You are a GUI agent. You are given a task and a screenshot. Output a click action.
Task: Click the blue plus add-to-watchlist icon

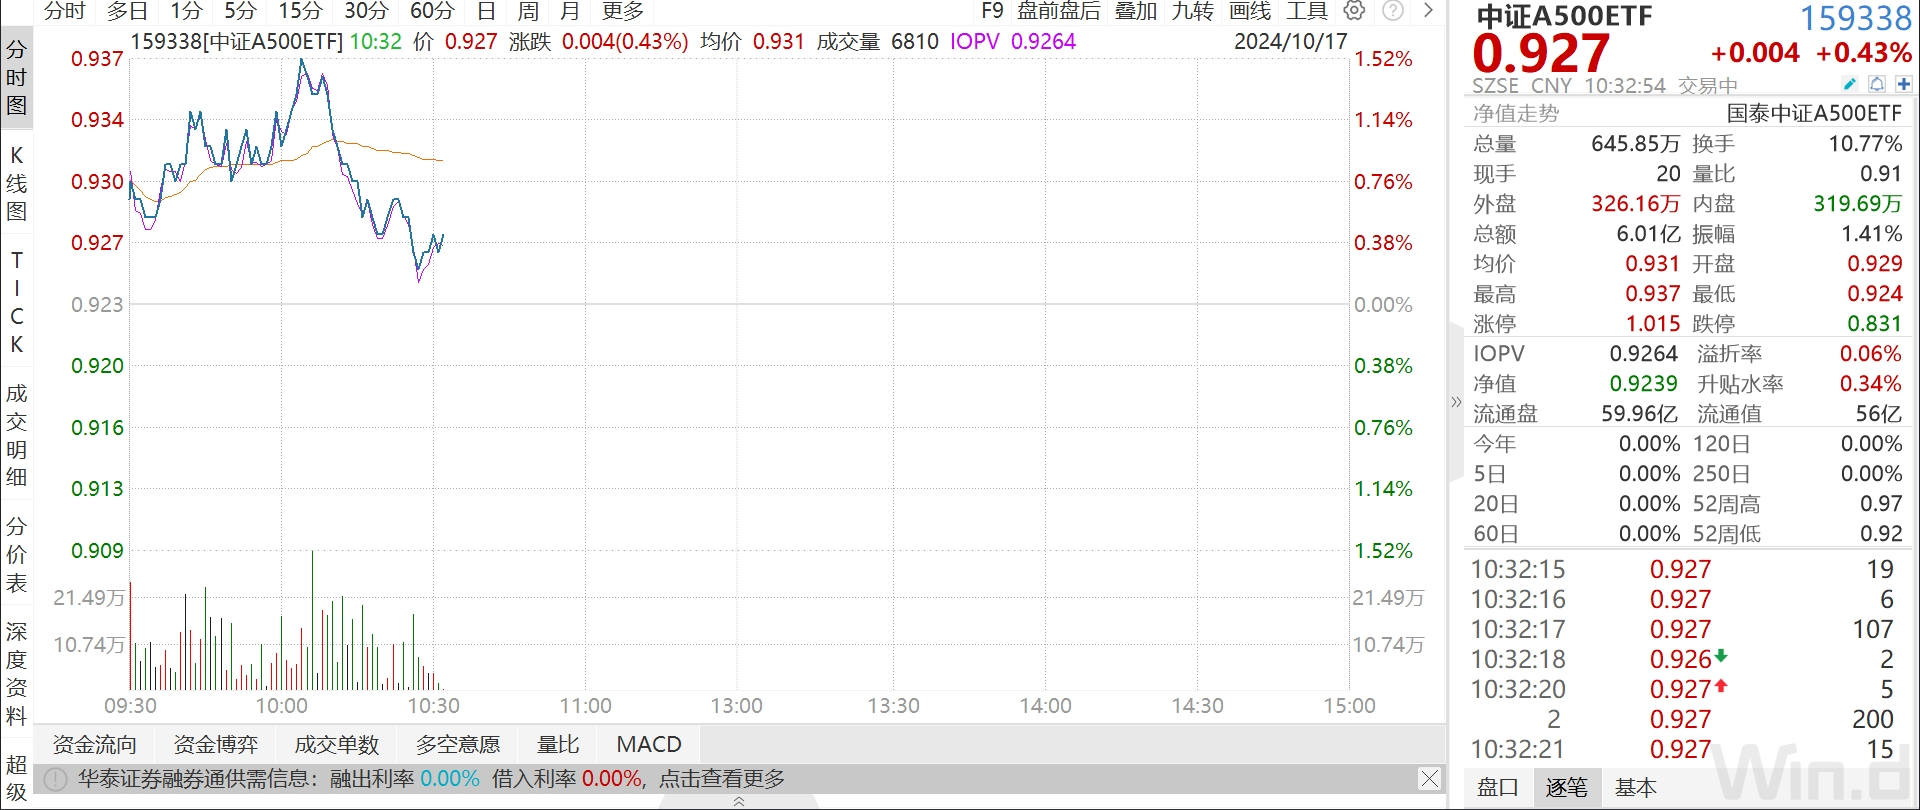1903,84
